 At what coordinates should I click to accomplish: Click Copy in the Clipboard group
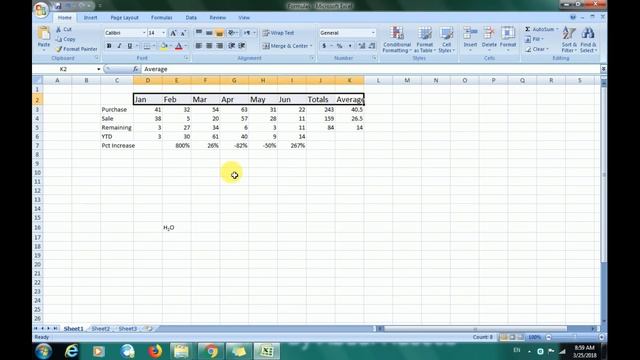pos(65,39)
